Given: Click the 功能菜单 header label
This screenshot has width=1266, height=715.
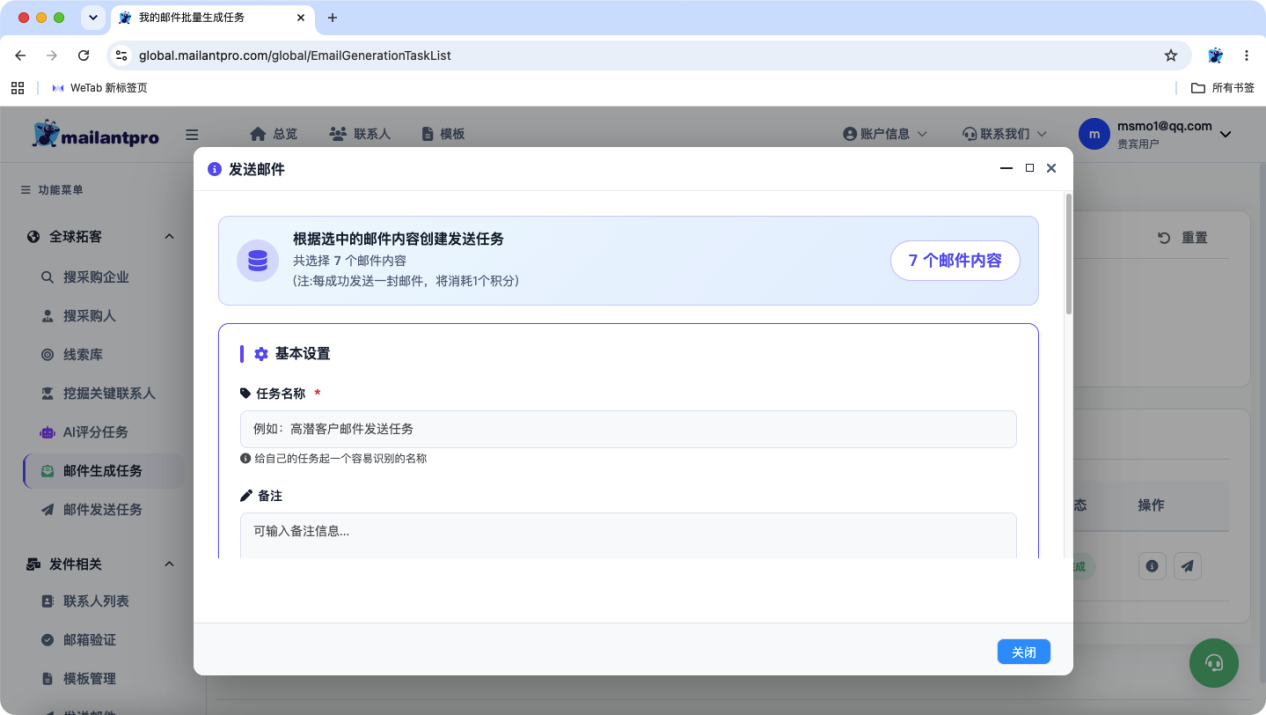Looking at the screenshot, I should coord(60,190).
